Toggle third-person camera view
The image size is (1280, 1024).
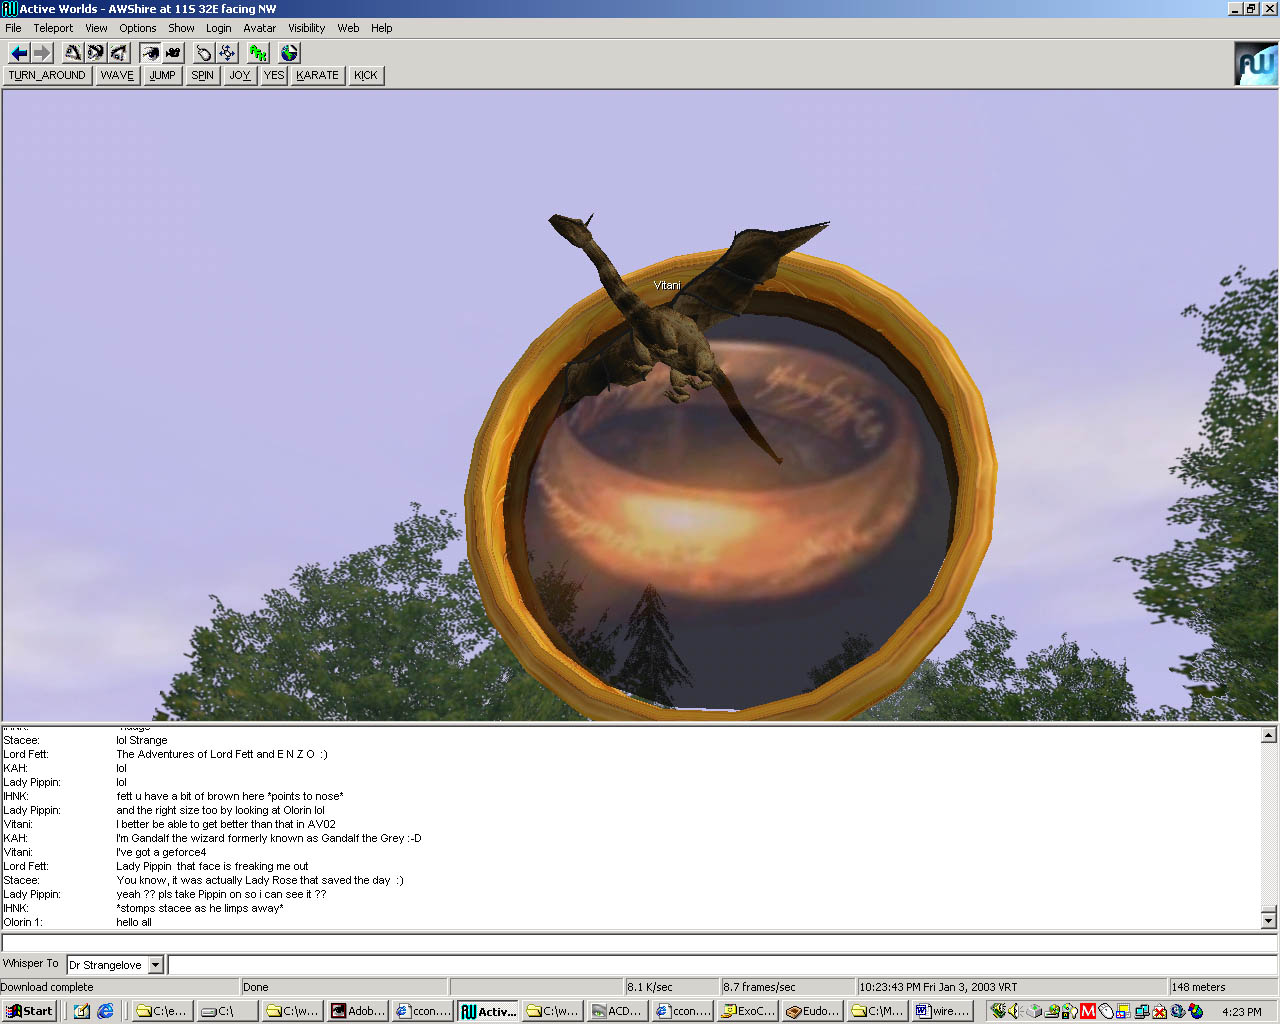[173, 53]
